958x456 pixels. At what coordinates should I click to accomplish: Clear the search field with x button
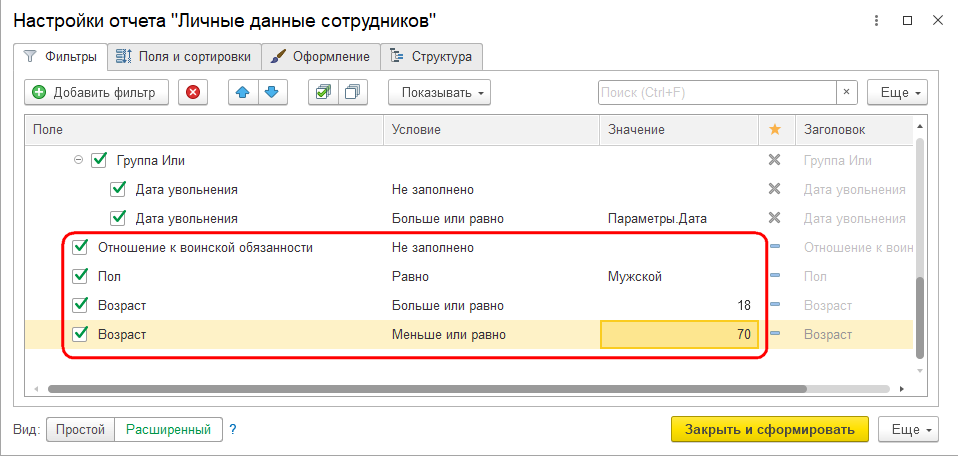pyautogui.click(x=846, y=92)
